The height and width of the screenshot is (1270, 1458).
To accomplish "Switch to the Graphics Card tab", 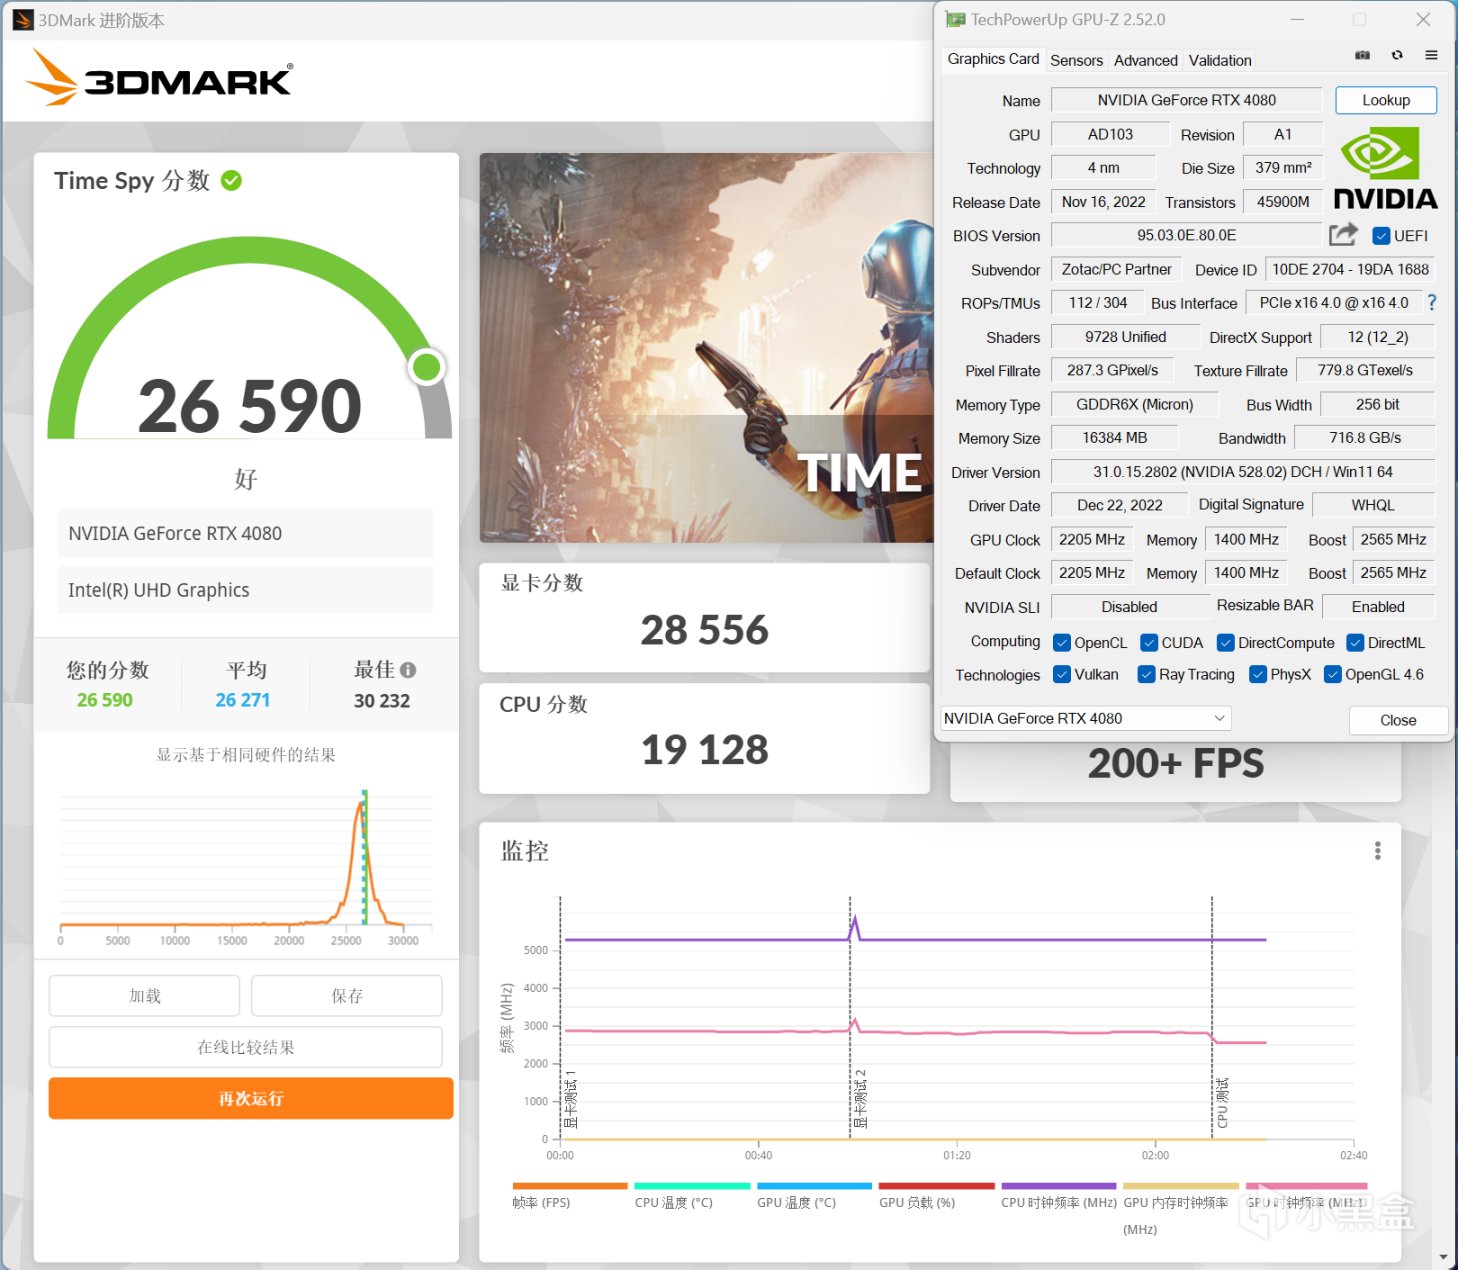I will (993, 59).
